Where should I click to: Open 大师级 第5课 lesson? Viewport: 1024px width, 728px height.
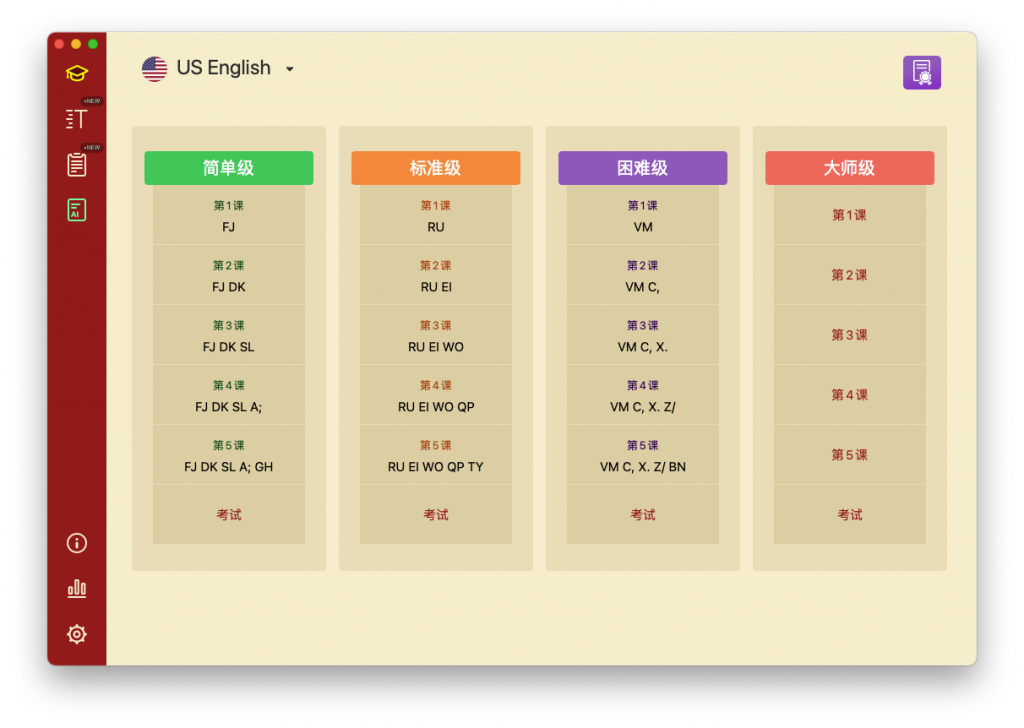[x=850, y=455]
